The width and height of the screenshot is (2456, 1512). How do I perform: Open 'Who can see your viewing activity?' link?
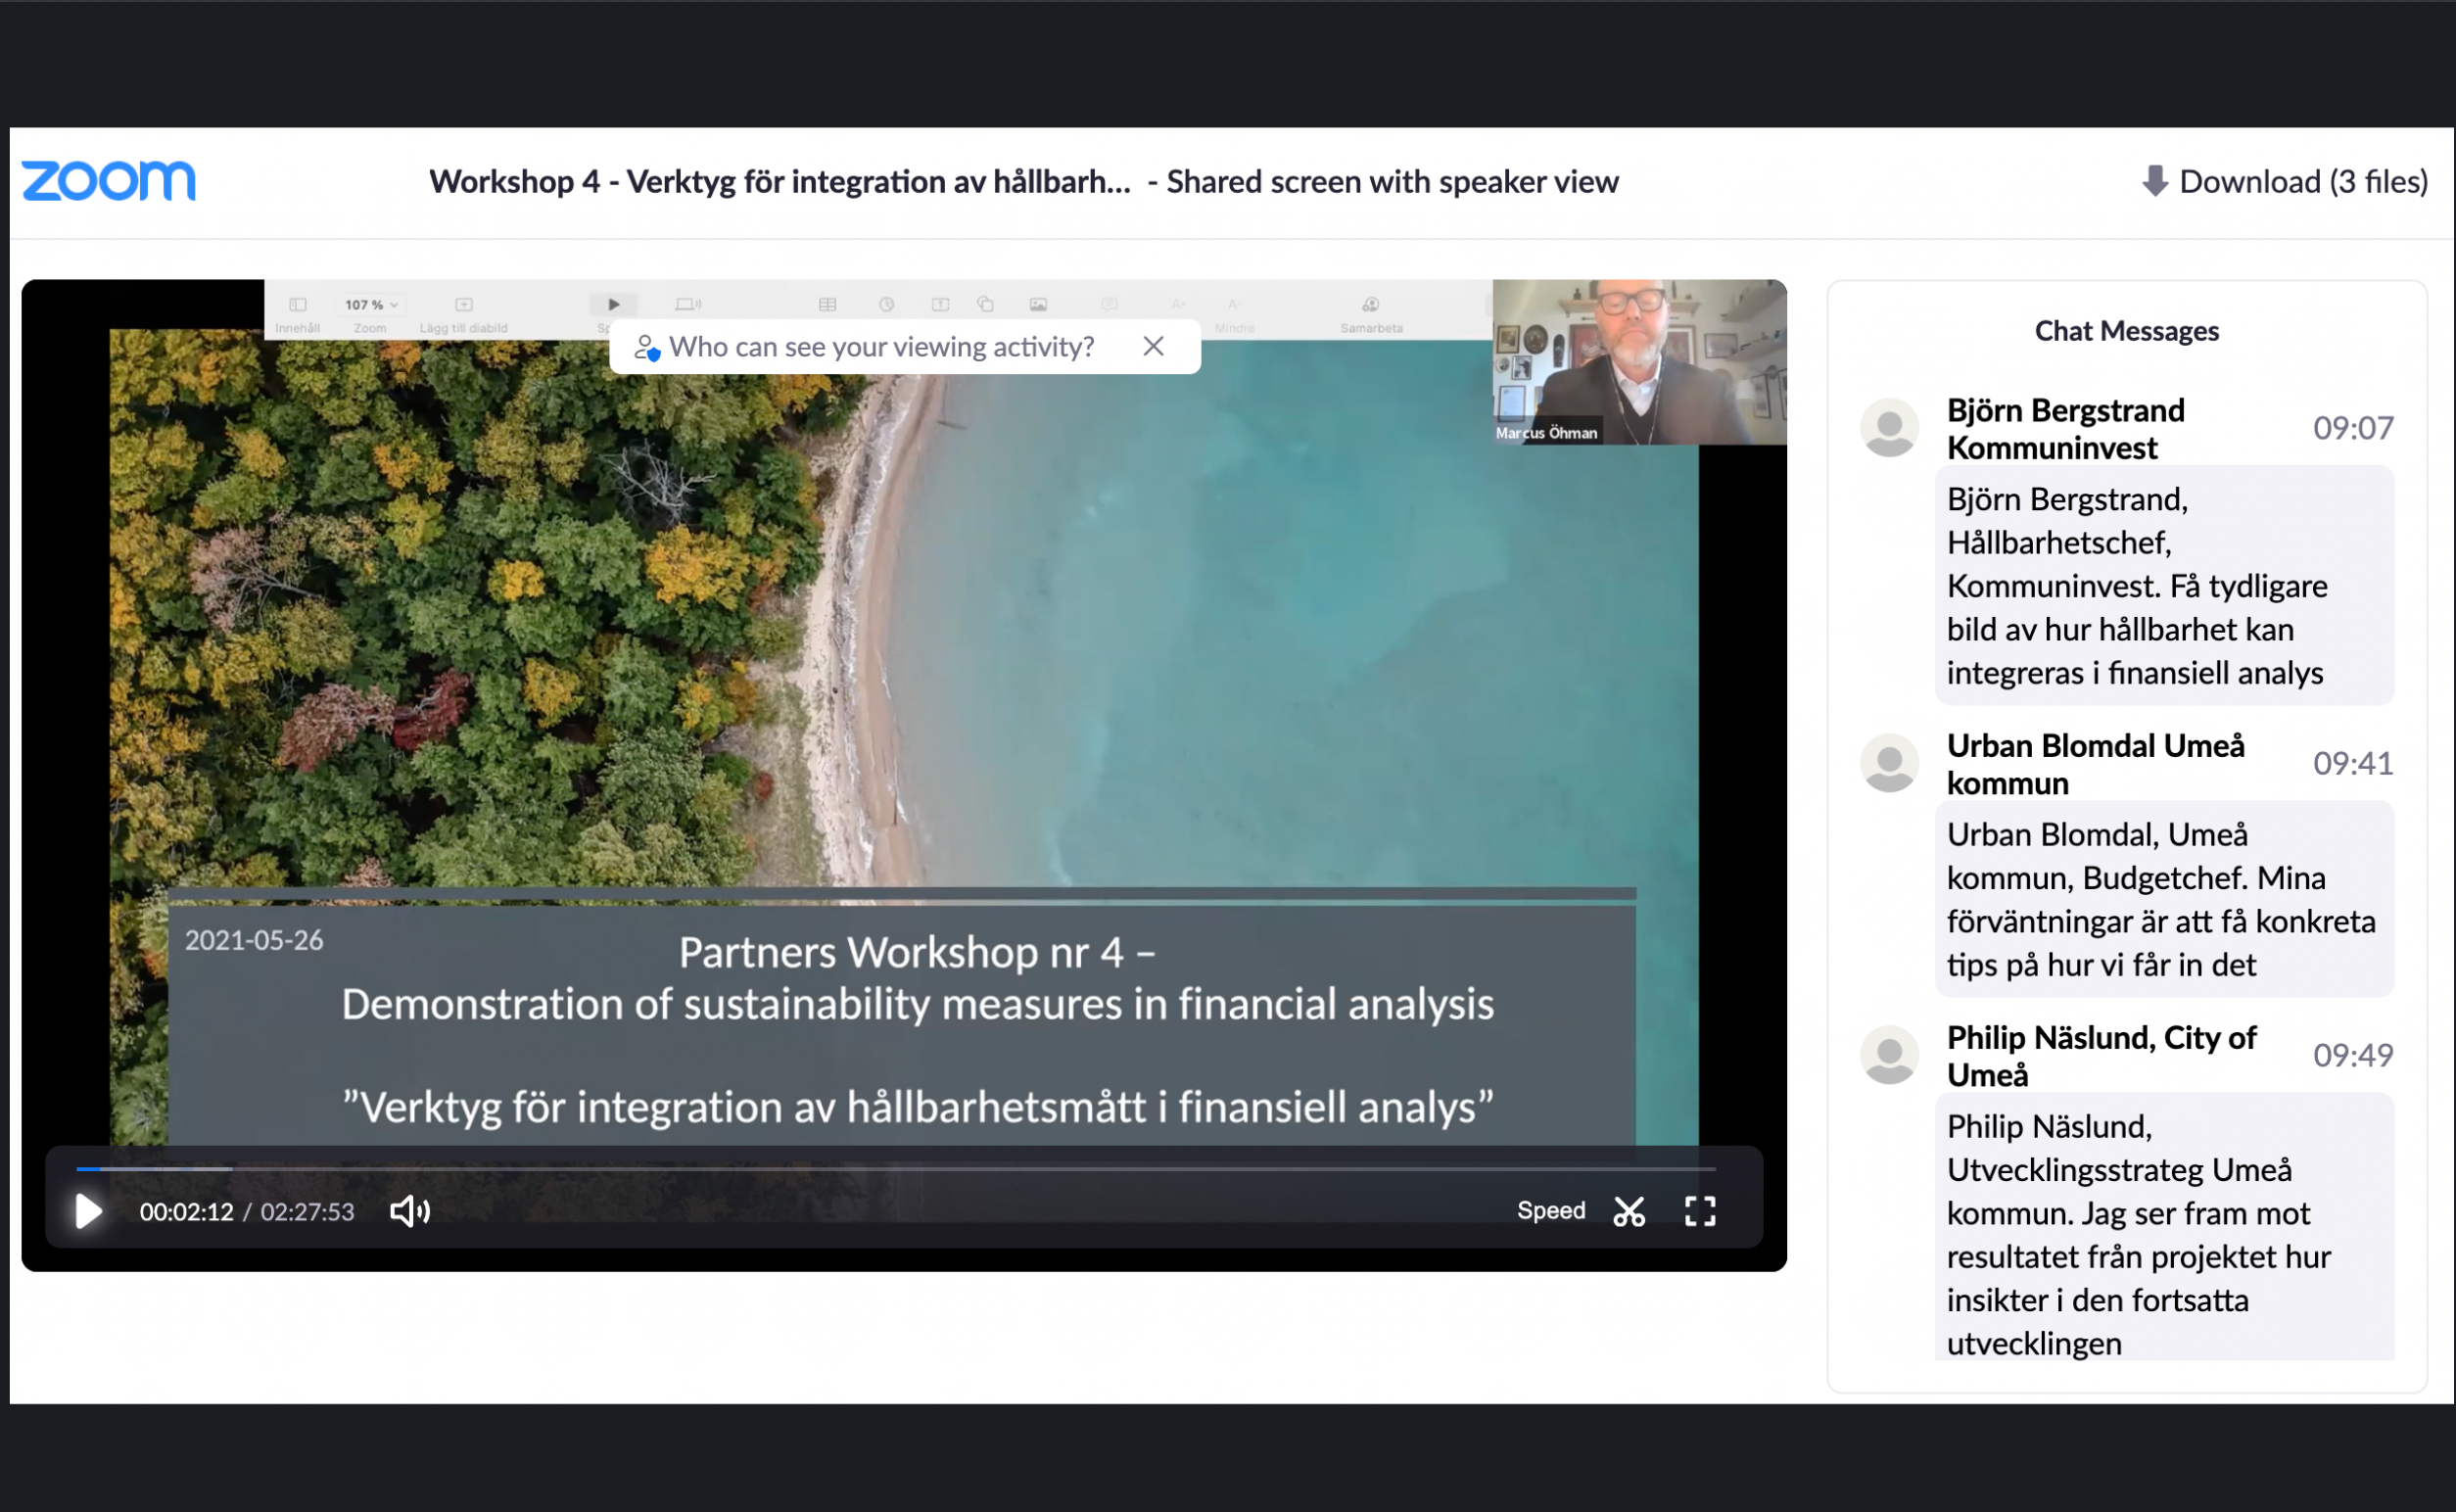(x=881, y=346)
